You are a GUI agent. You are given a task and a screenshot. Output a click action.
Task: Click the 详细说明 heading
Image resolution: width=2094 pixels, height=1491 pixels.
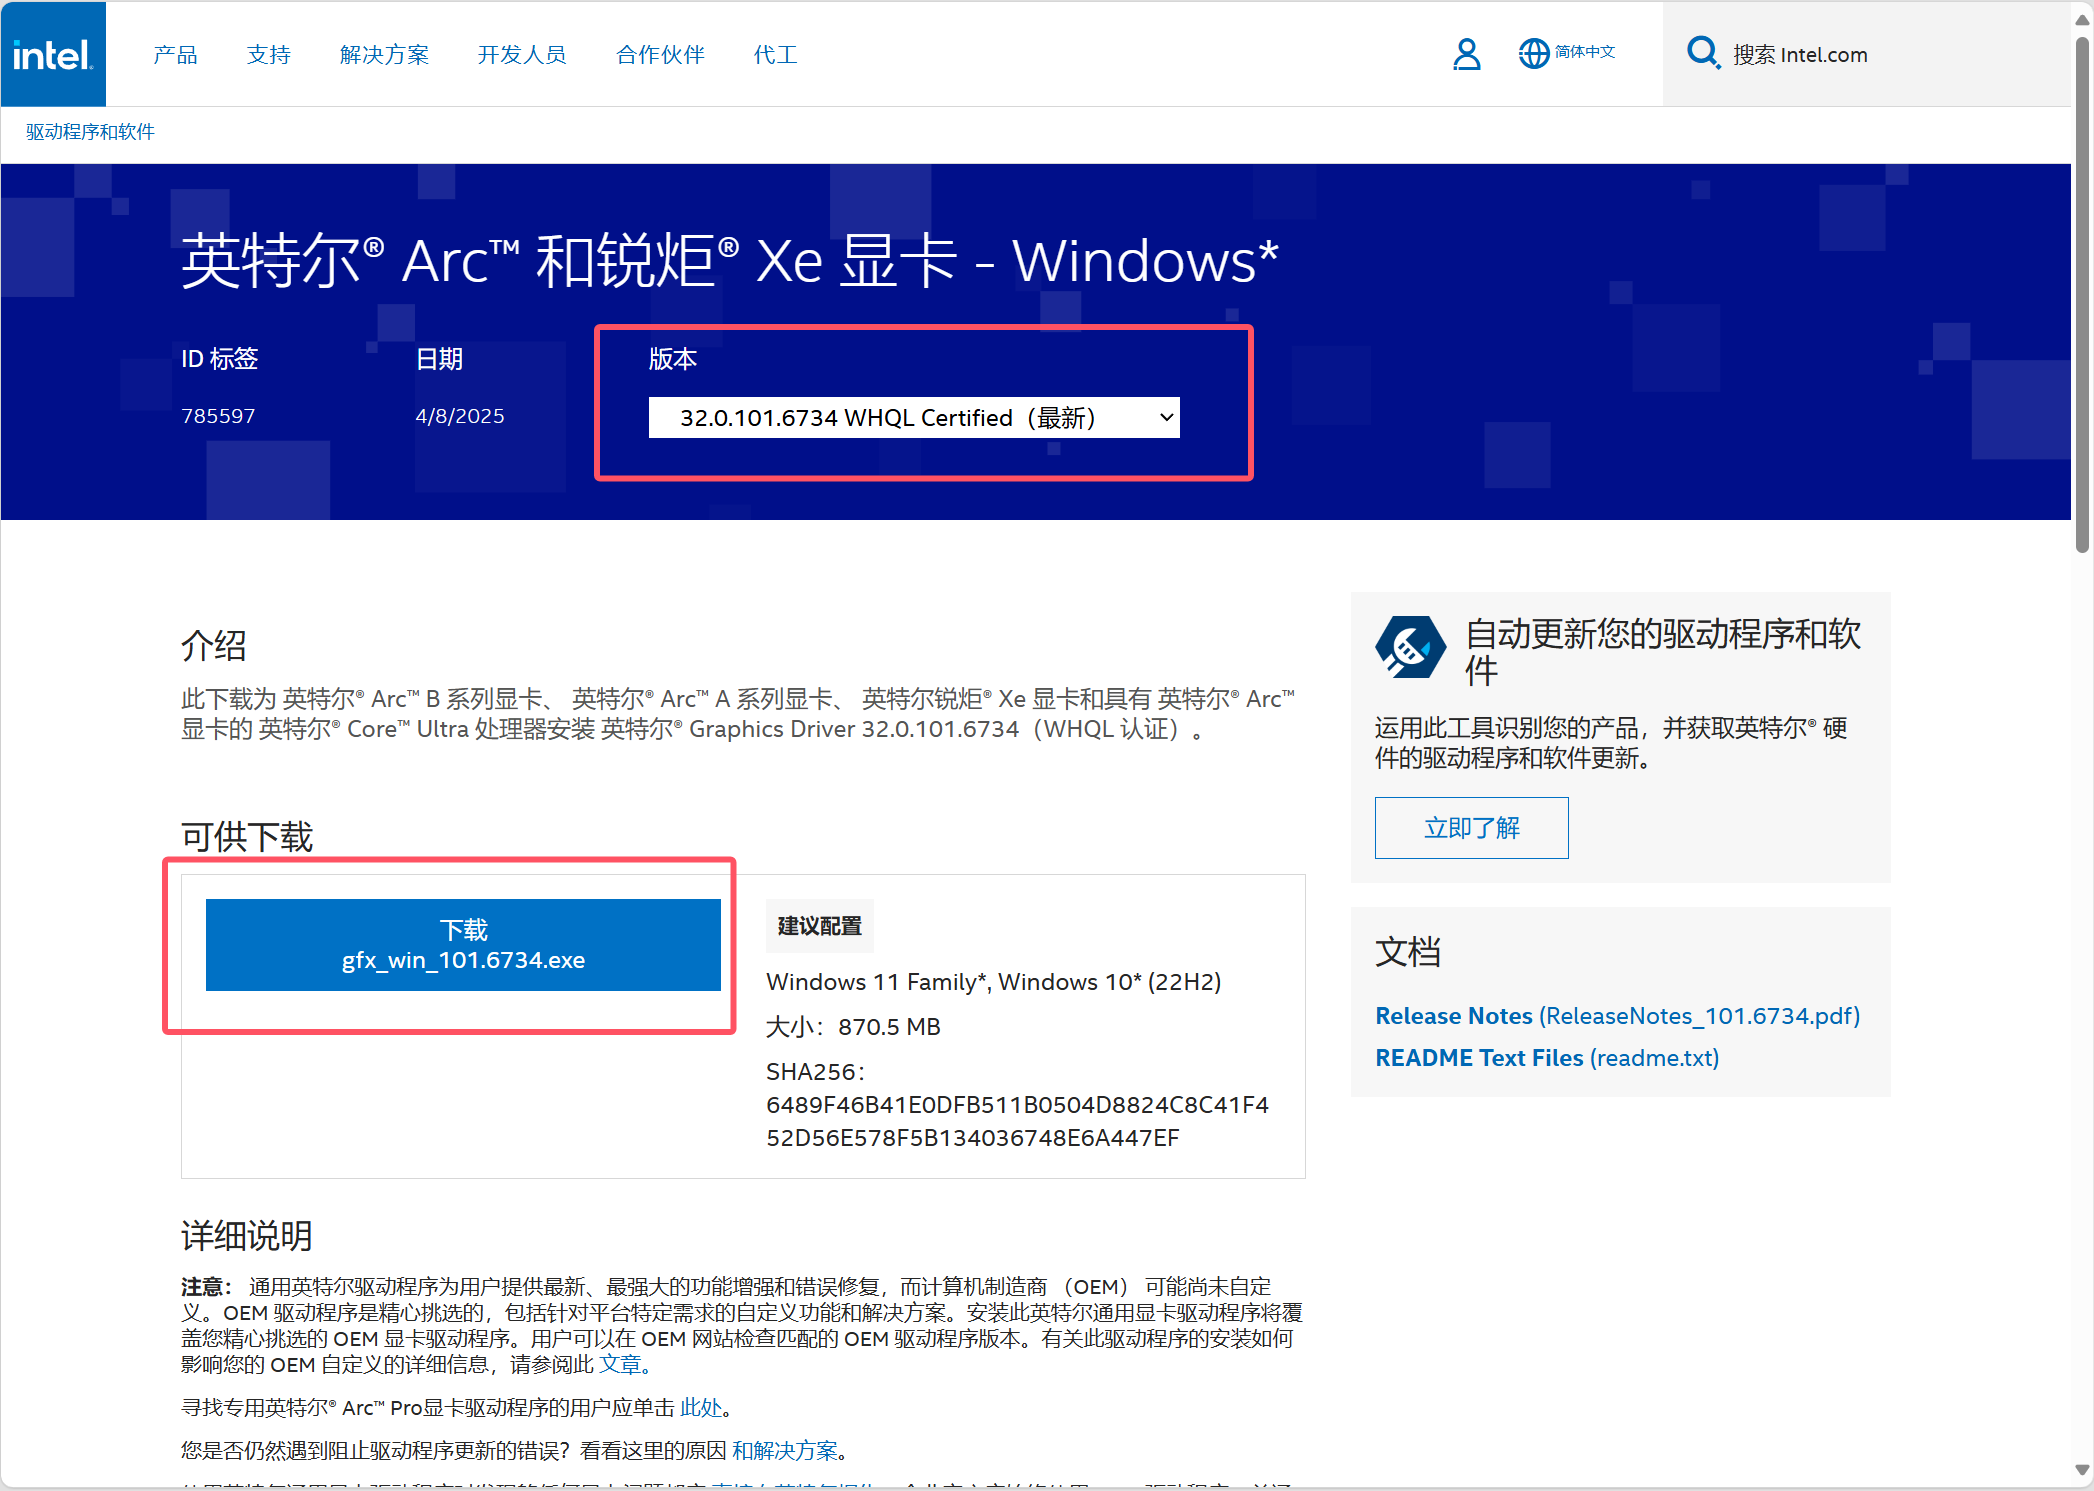tap(247, 1236)
